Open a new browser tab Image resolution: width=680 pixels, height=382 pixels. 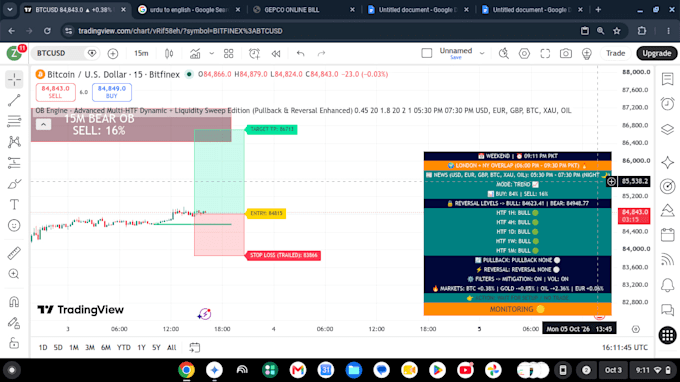598,10
